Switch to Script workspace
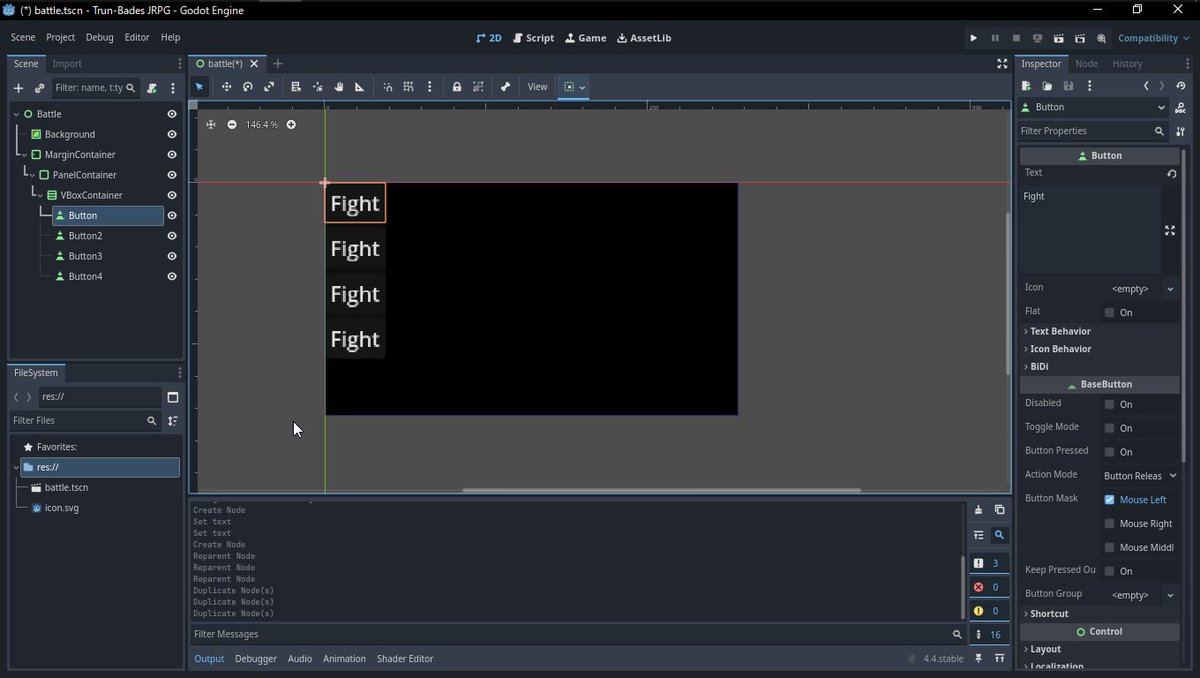 click(x=533, y=38)
